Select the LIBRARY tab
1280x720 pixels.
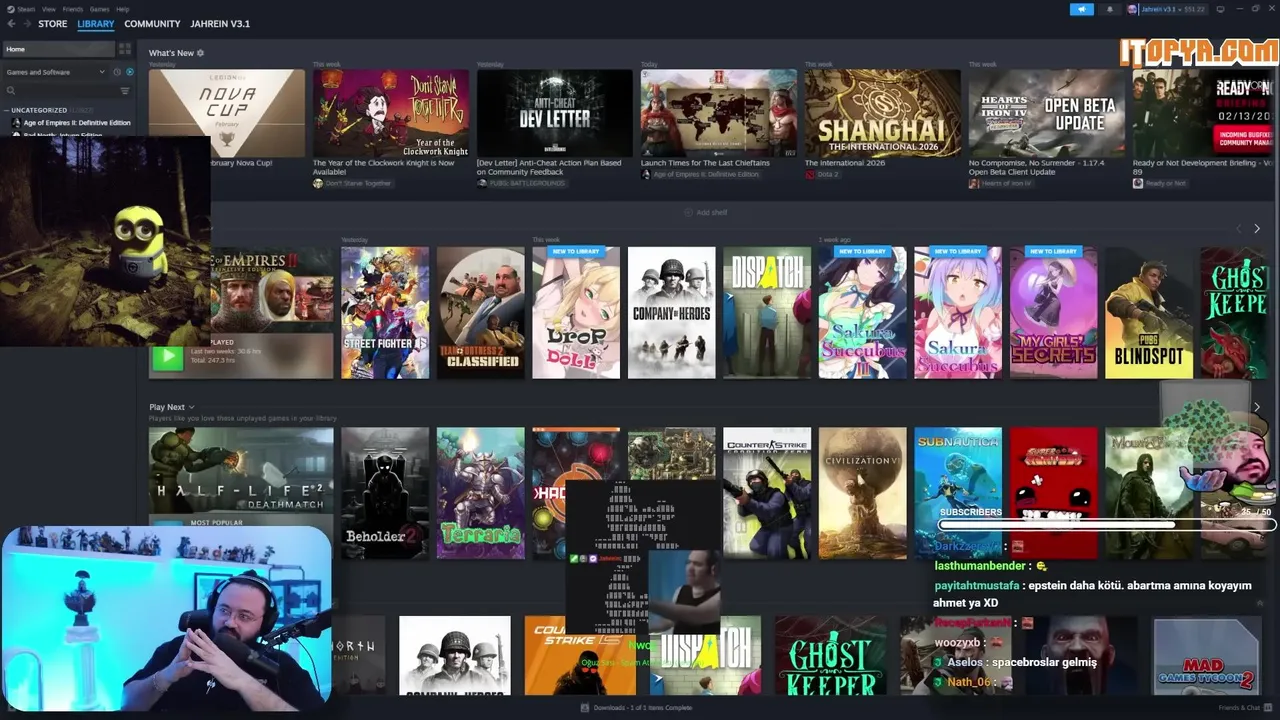tap(96, 24)
